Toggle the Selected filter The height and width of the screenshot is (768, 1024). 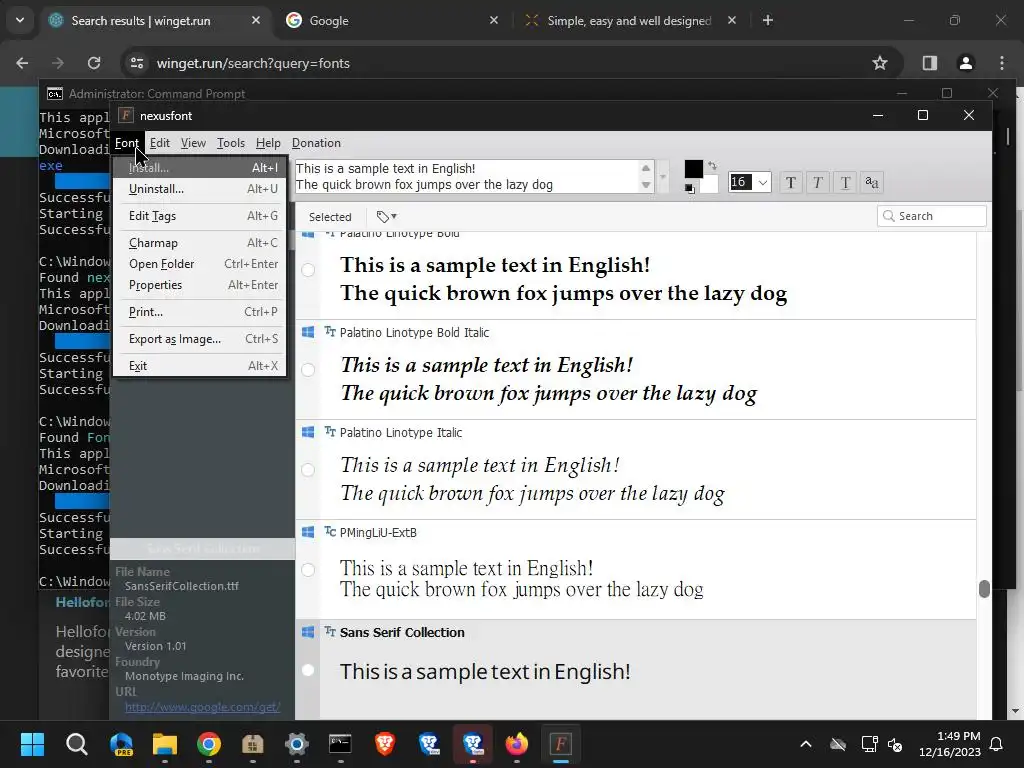coord(330,217)
